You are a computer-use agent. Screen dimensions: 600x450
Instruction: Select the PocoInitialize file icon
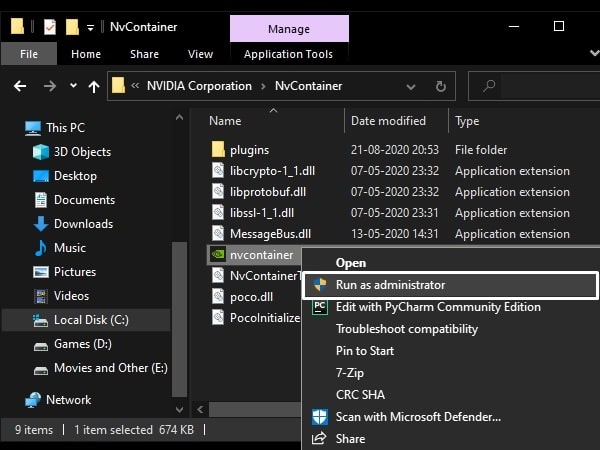(x=218, y=318)
